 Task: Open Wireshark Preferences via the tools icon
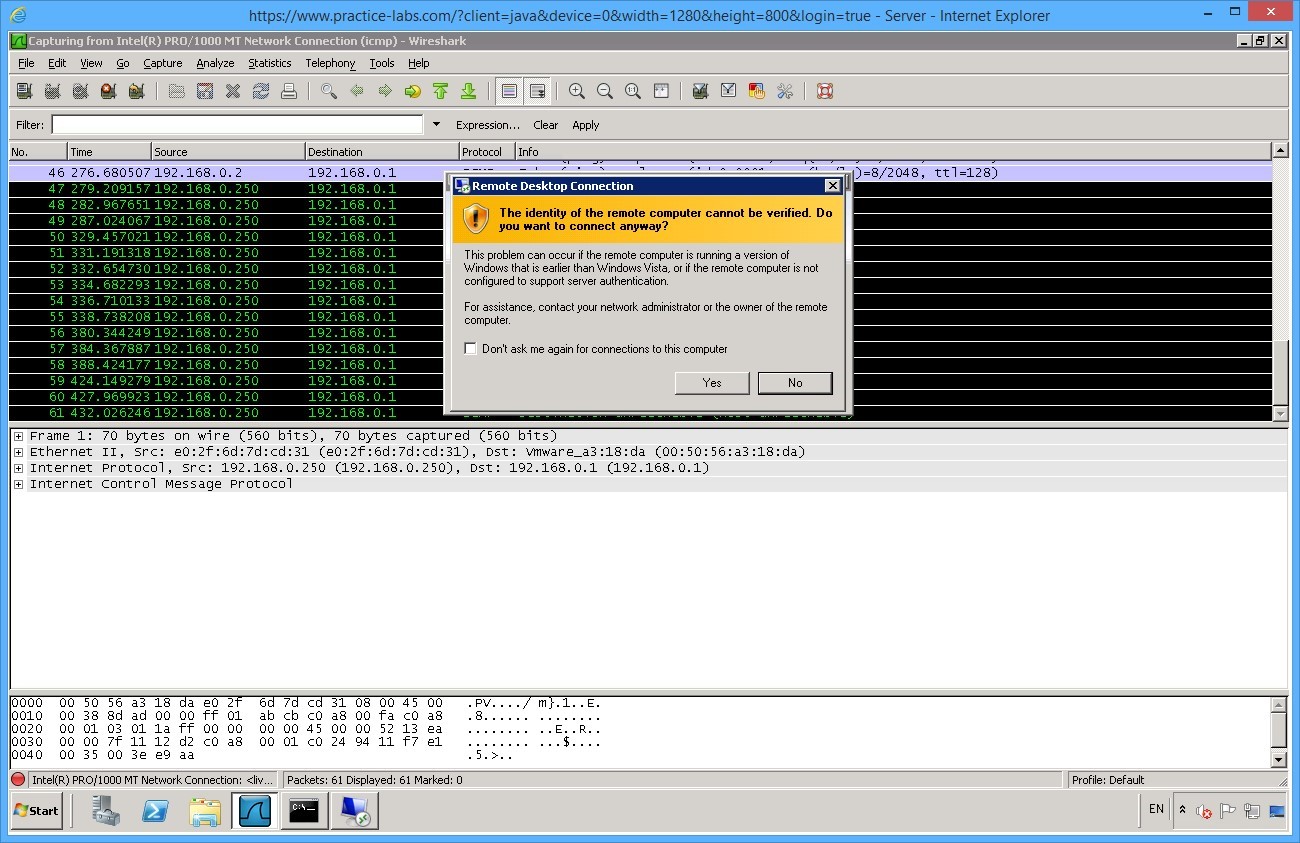point(785,91)
